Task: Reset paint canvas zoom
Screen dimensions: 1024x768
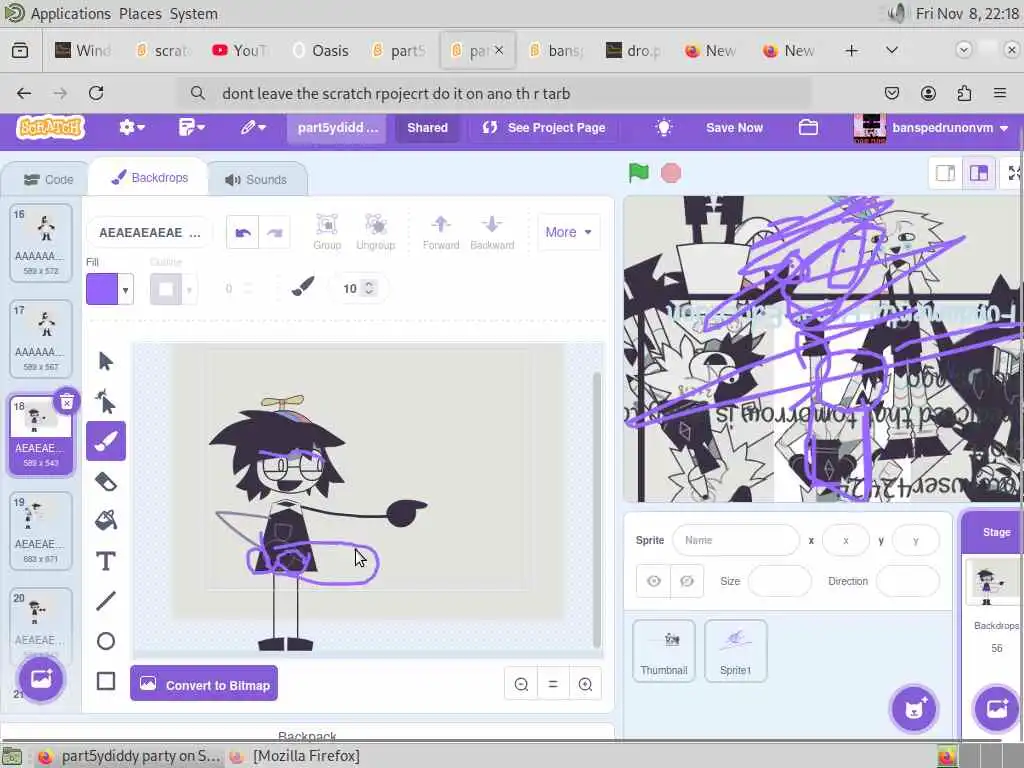Action: [x=553, y=684]
